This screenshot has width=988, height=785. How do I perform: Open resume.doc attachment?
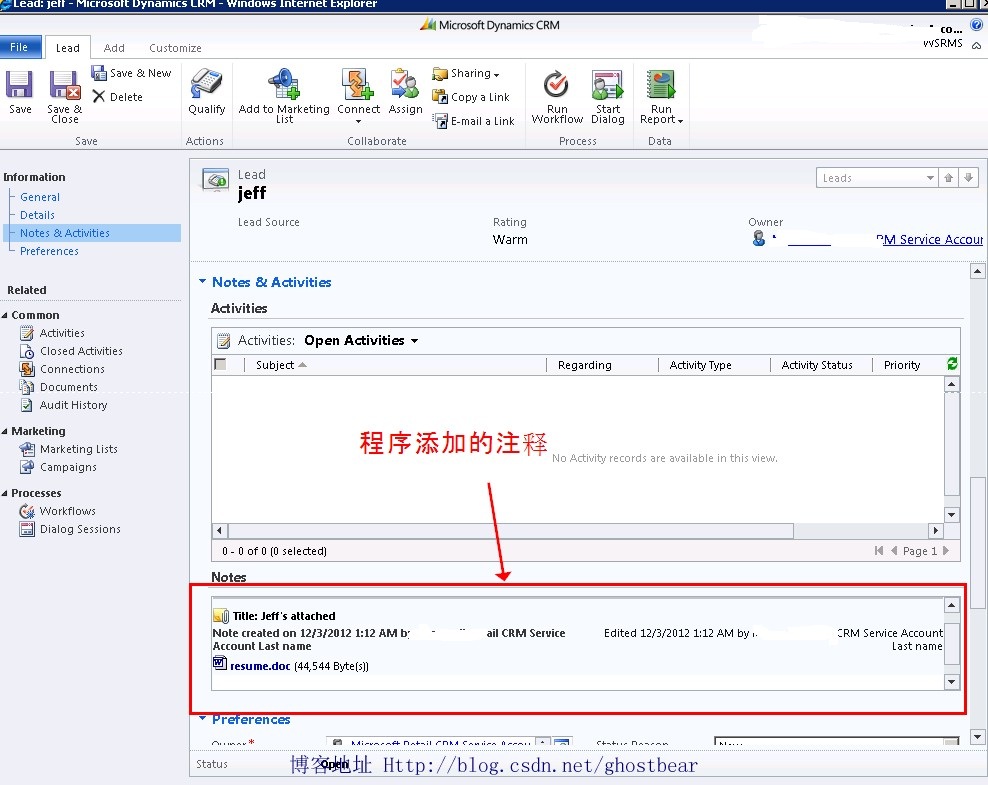coord(260,666)
